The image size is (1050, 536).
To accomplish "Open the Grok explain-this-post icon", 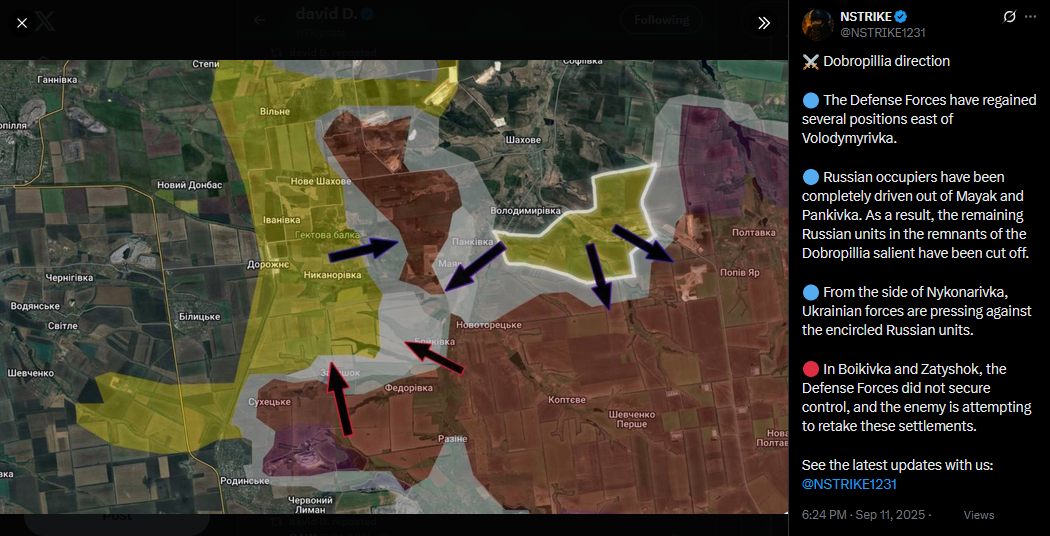I will (x=1009, y=17).
